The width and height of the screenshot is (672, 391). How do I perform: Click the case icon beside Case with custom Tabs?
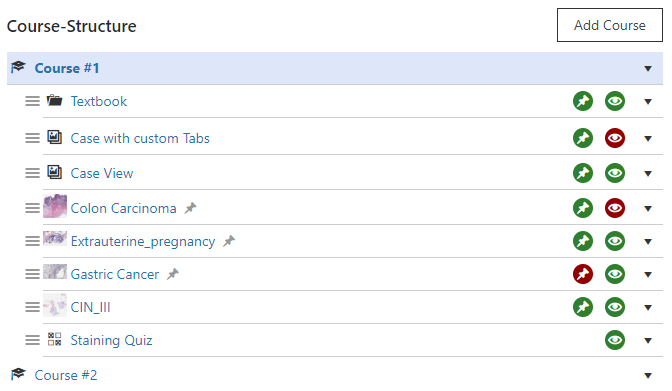point(54,137)
